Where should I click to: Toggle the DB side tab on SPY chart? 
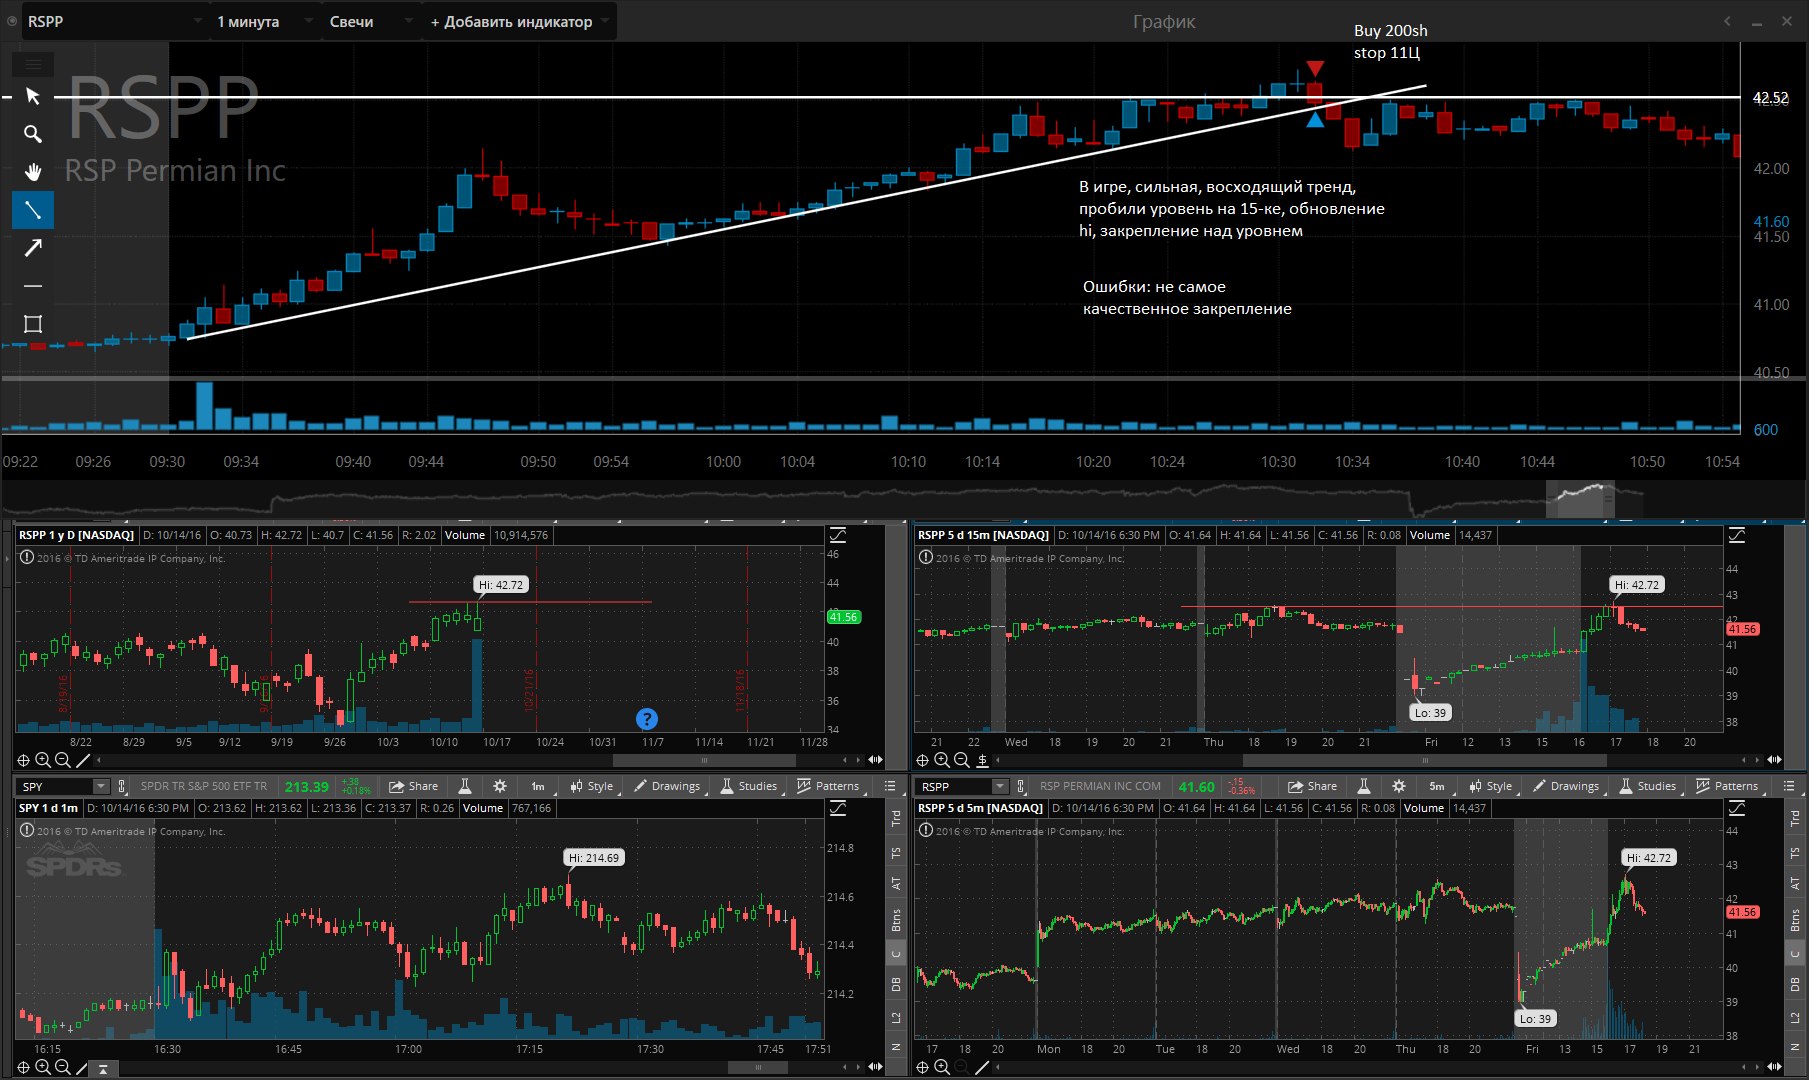tap(896, 985)
